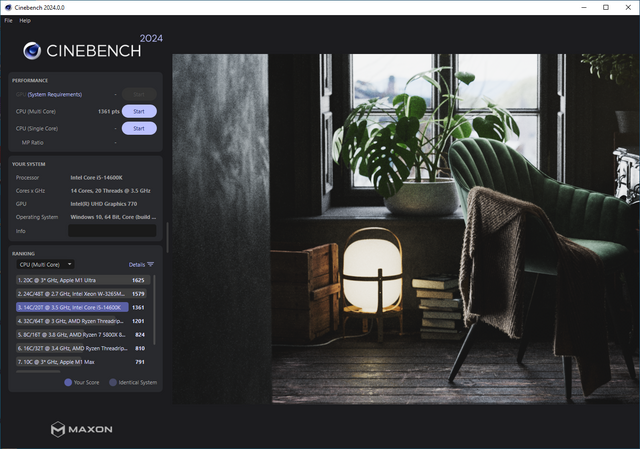Click the Info text input field

click(111, 230)
